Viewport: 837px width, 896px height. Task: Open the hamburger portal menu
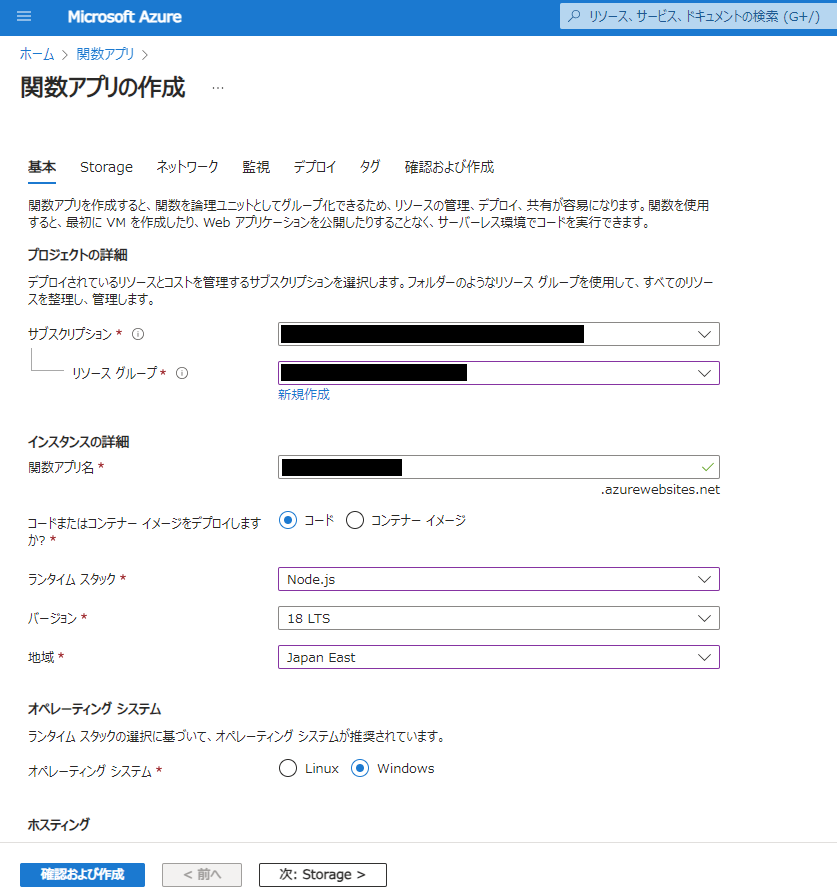pyautogui.click(x=24, y=17)
